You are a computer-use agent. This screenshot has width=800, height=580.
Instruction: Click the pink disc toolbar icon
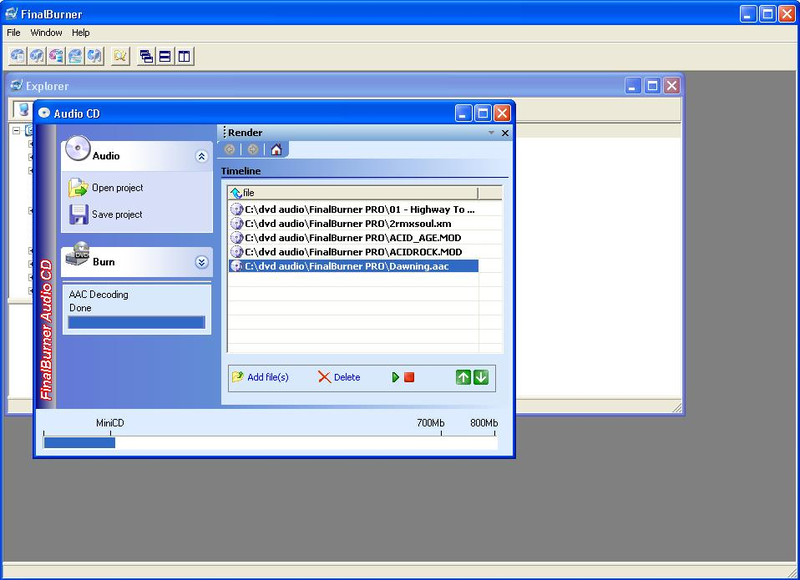(x=56, y=56)
